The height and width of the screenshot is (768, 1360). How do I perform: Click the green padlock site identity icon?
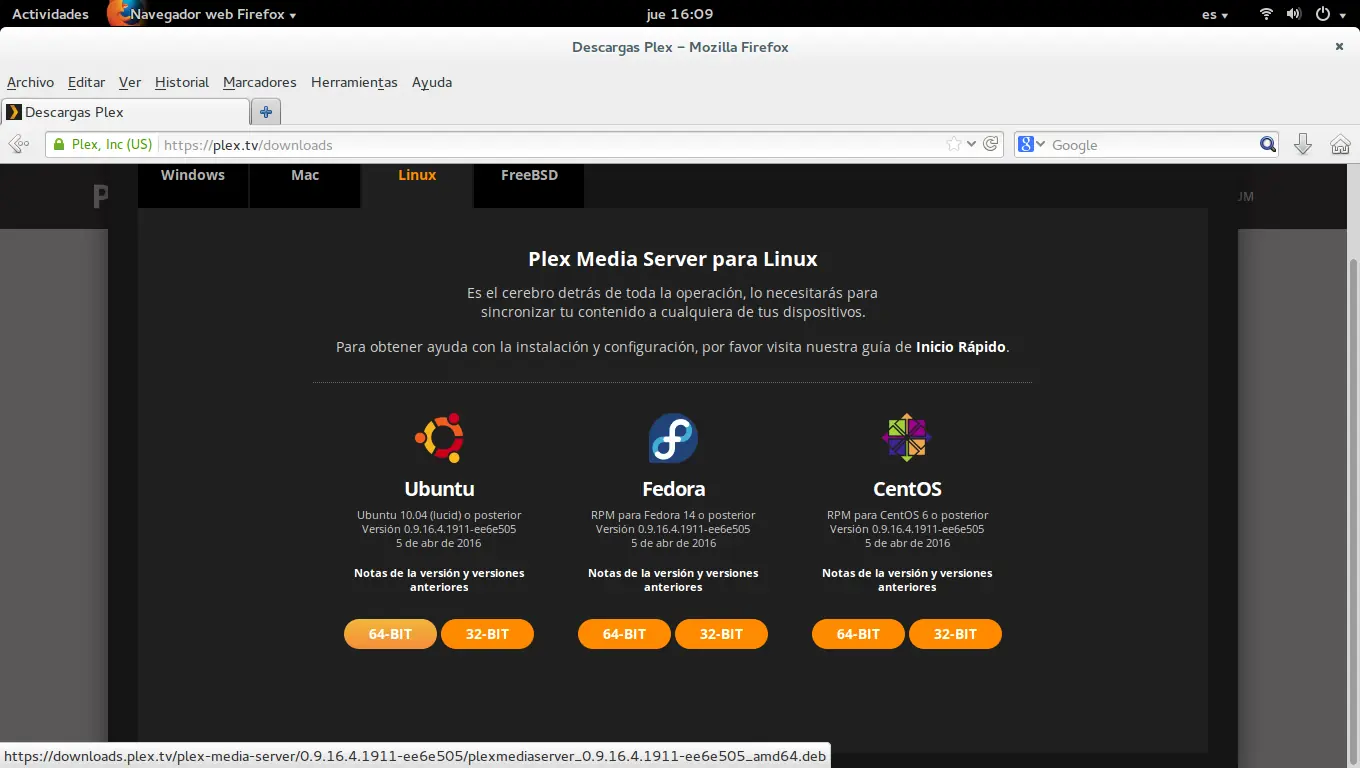click(x=59, y=144)
